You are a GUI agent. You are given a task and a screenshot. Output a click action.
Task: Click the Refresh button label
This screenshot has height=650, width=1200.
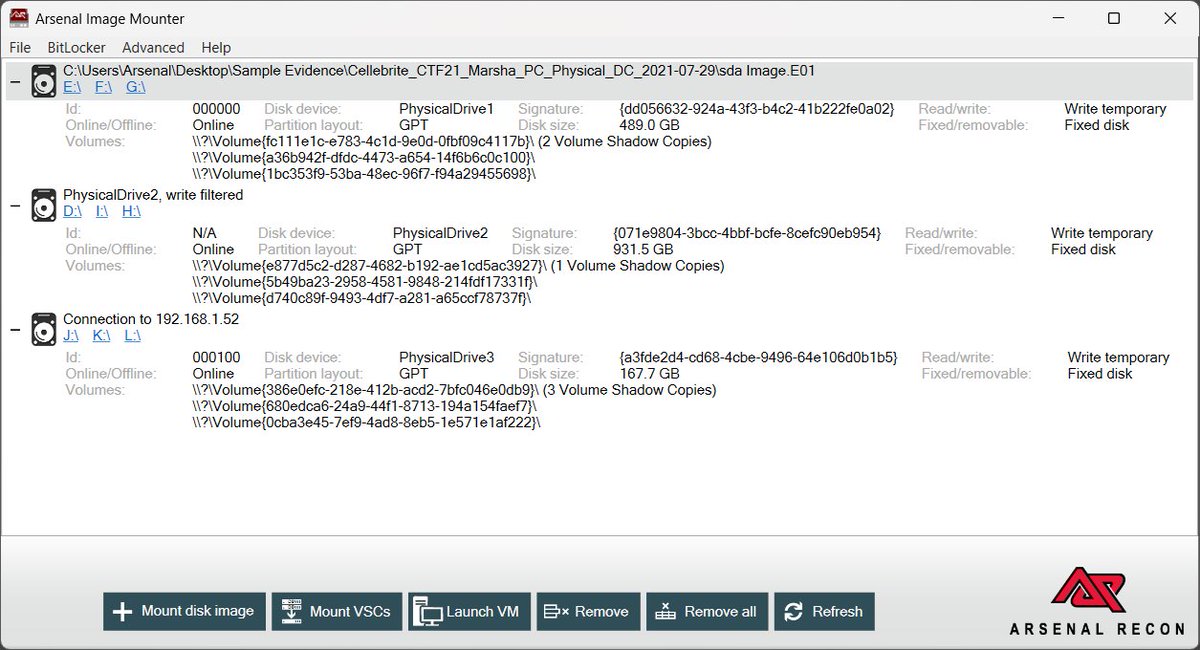(x=837, y=611)
